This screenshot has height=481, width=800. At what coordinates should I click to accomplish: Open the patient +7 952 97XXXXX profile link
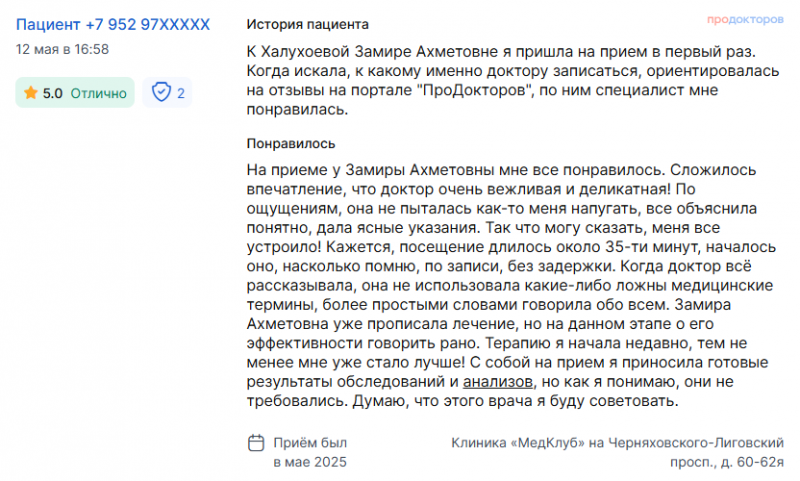[x=113, y=24]
